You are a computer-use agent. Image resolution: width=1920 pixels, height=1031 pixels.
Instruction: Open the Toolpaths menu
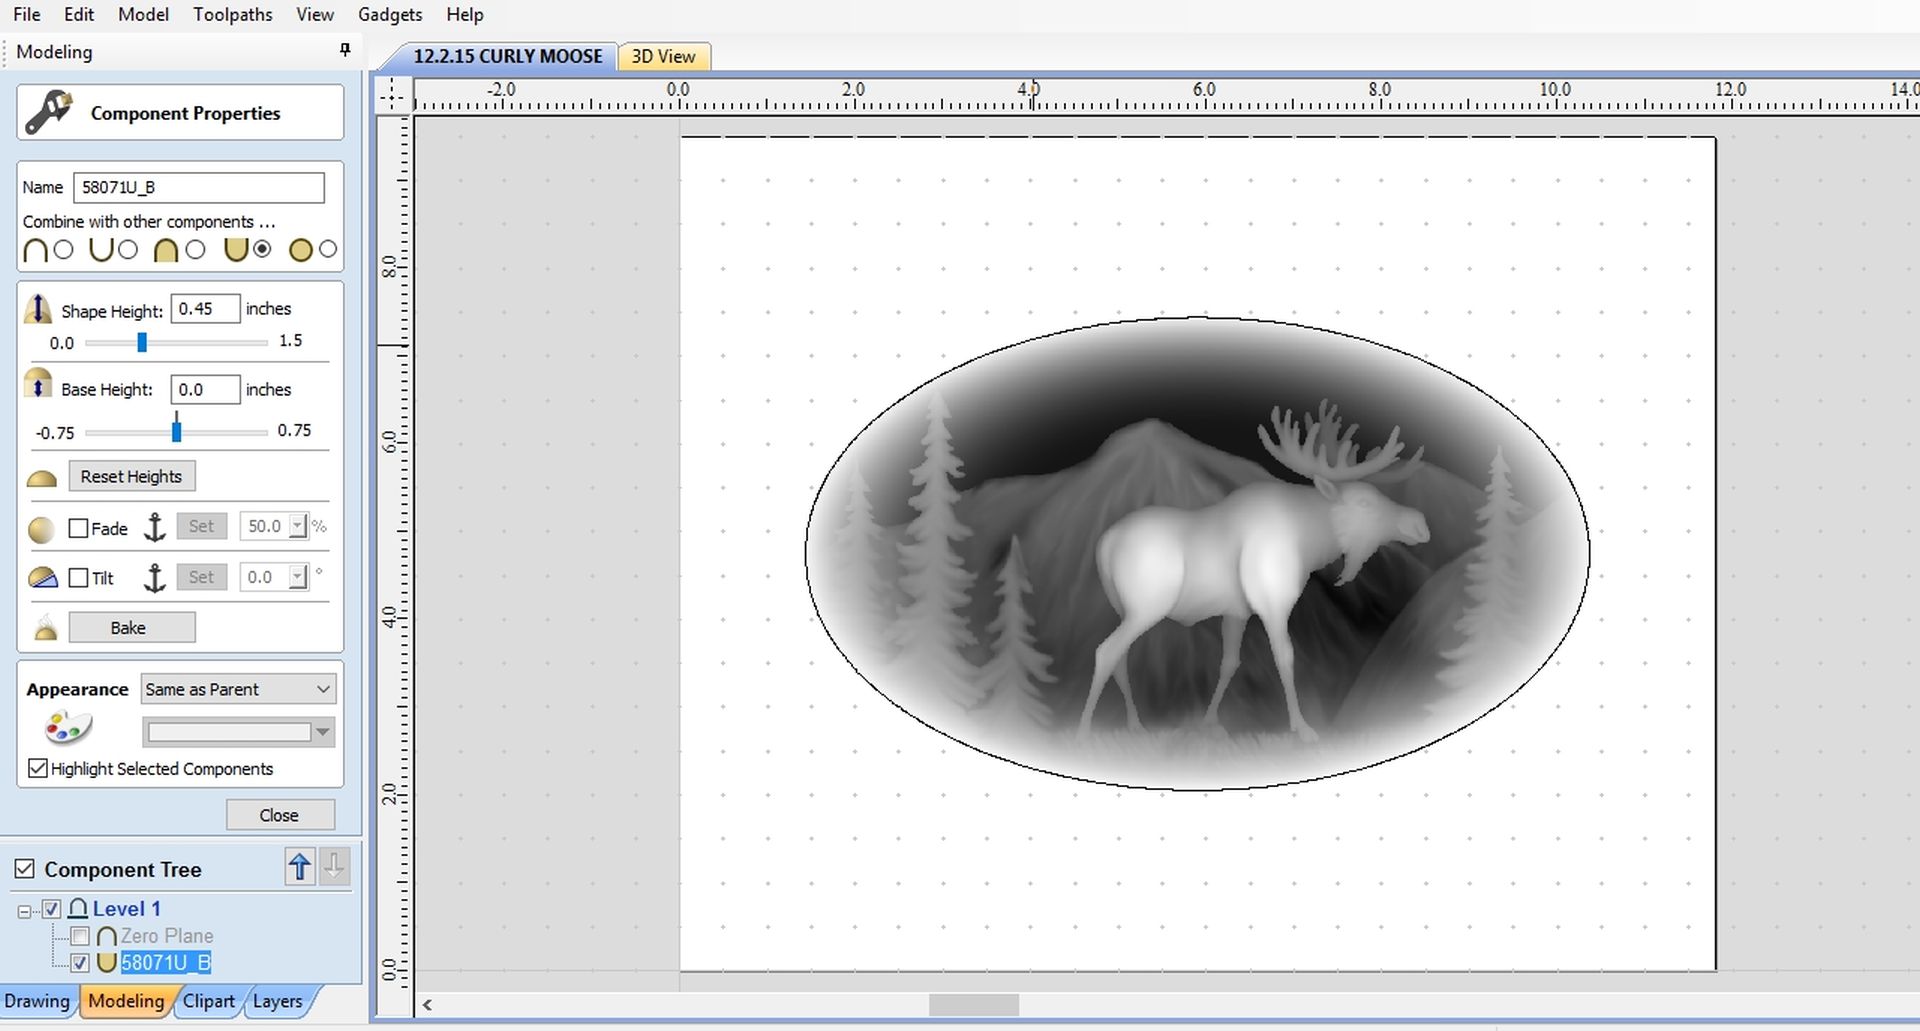(x=232, y=15)
